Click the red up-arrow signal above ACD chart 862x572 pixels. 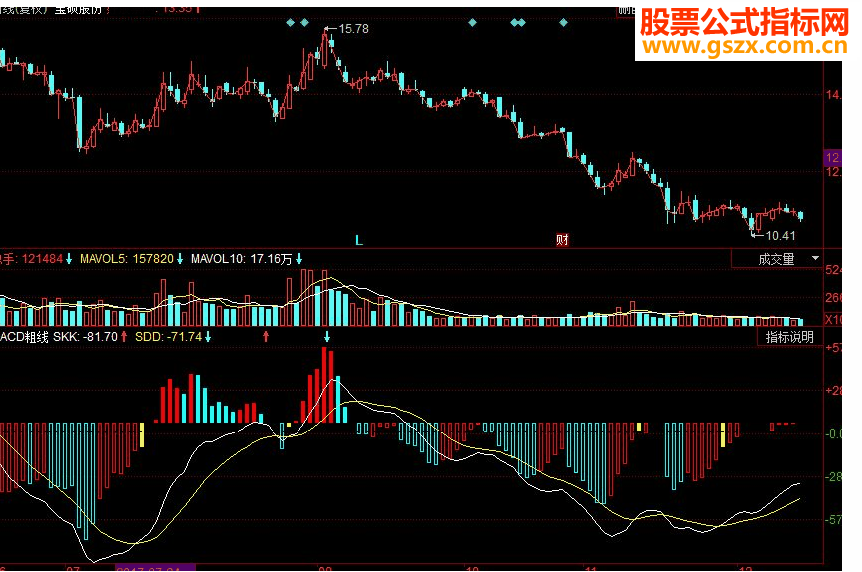click(x=266, y=336)
